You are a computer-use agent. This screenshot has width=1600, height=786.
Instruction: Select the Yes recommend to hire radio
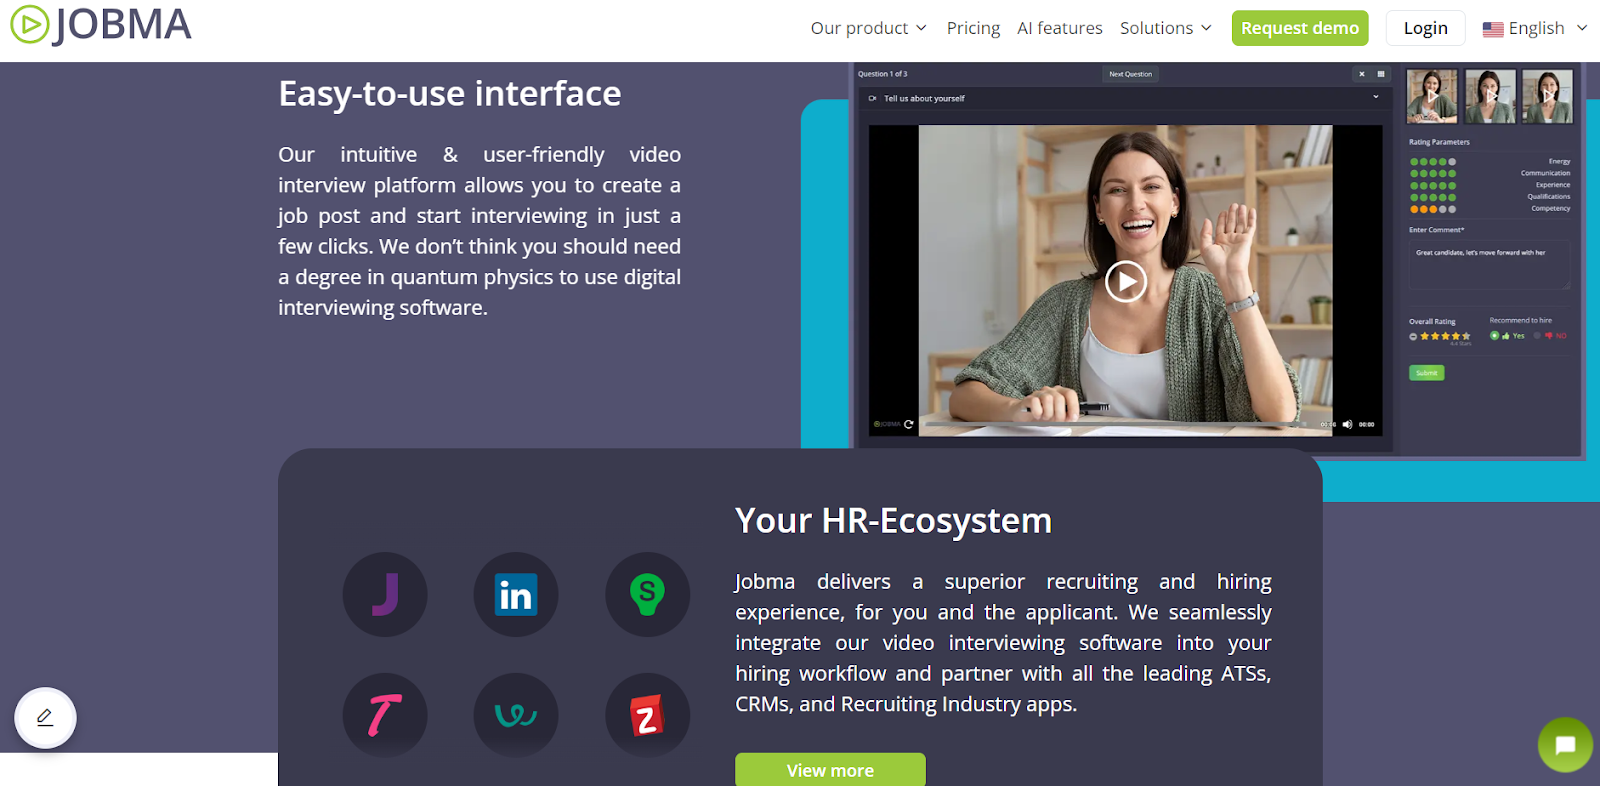coord(1494,335)
